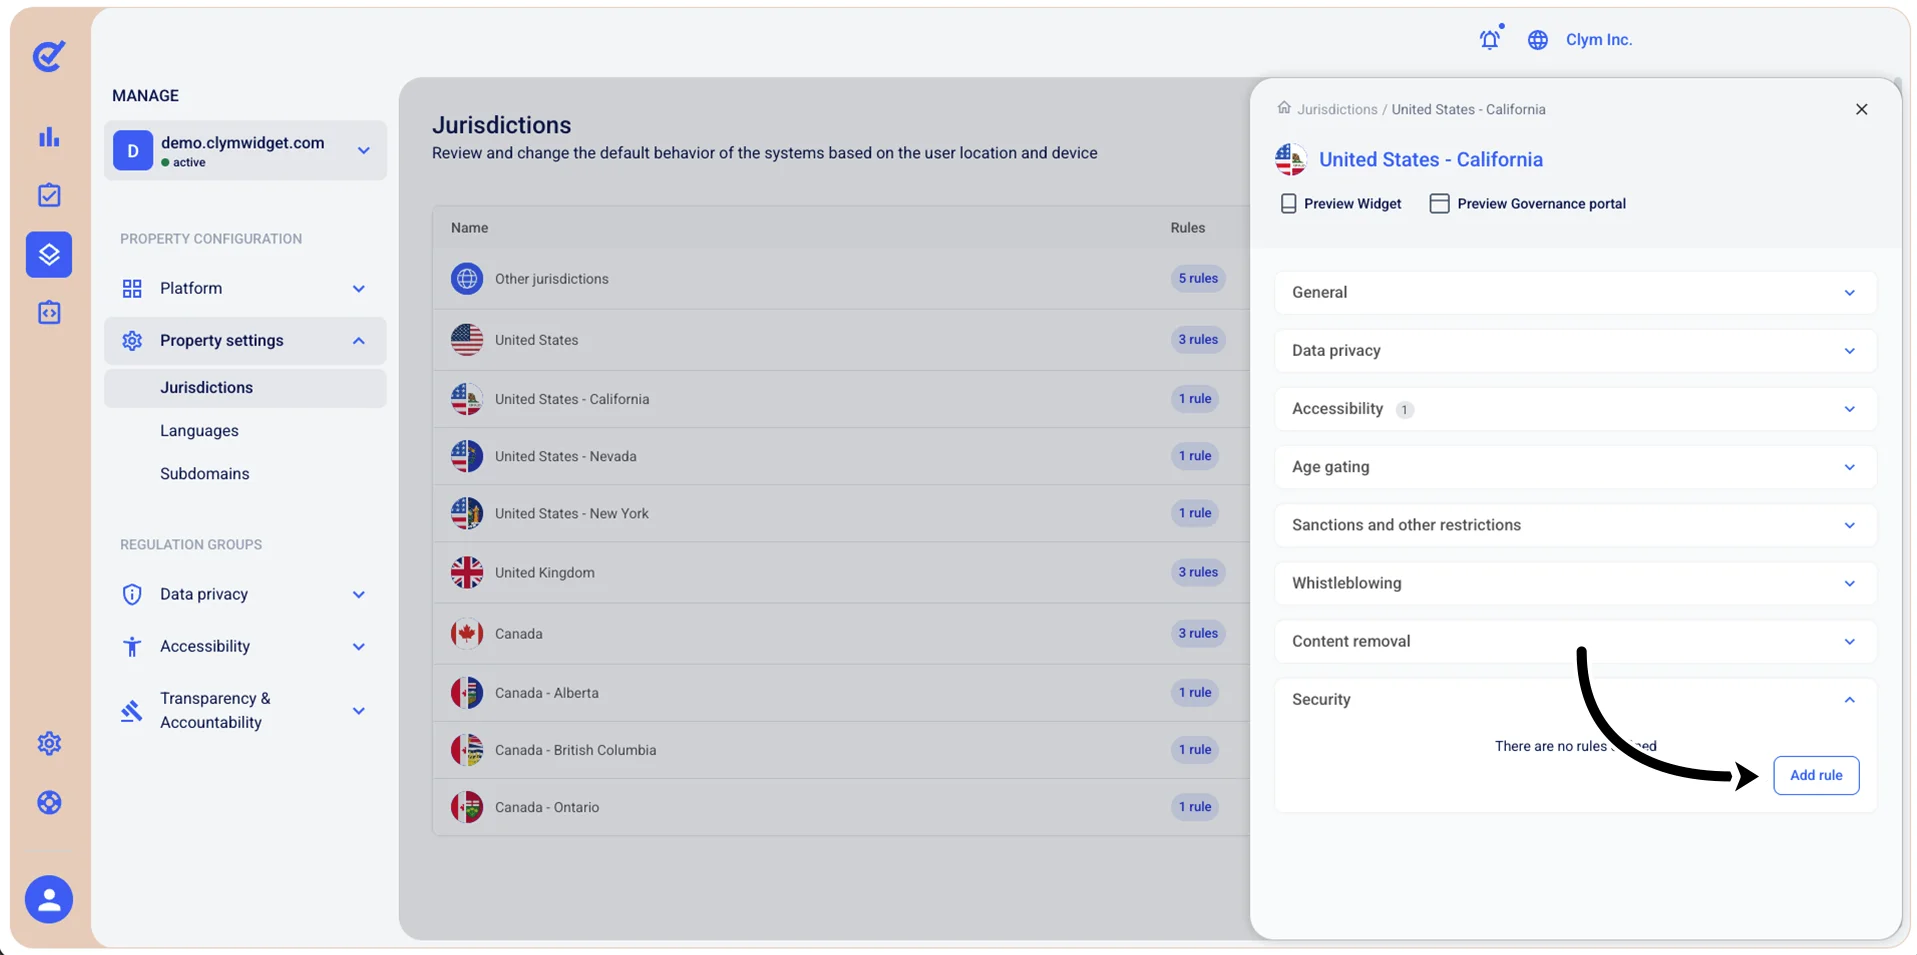This screenshot has height=955, width=1917.
Task: Open Jurisdictions in the sidebar
Action: pyautogui.click(x=245, y=388)
